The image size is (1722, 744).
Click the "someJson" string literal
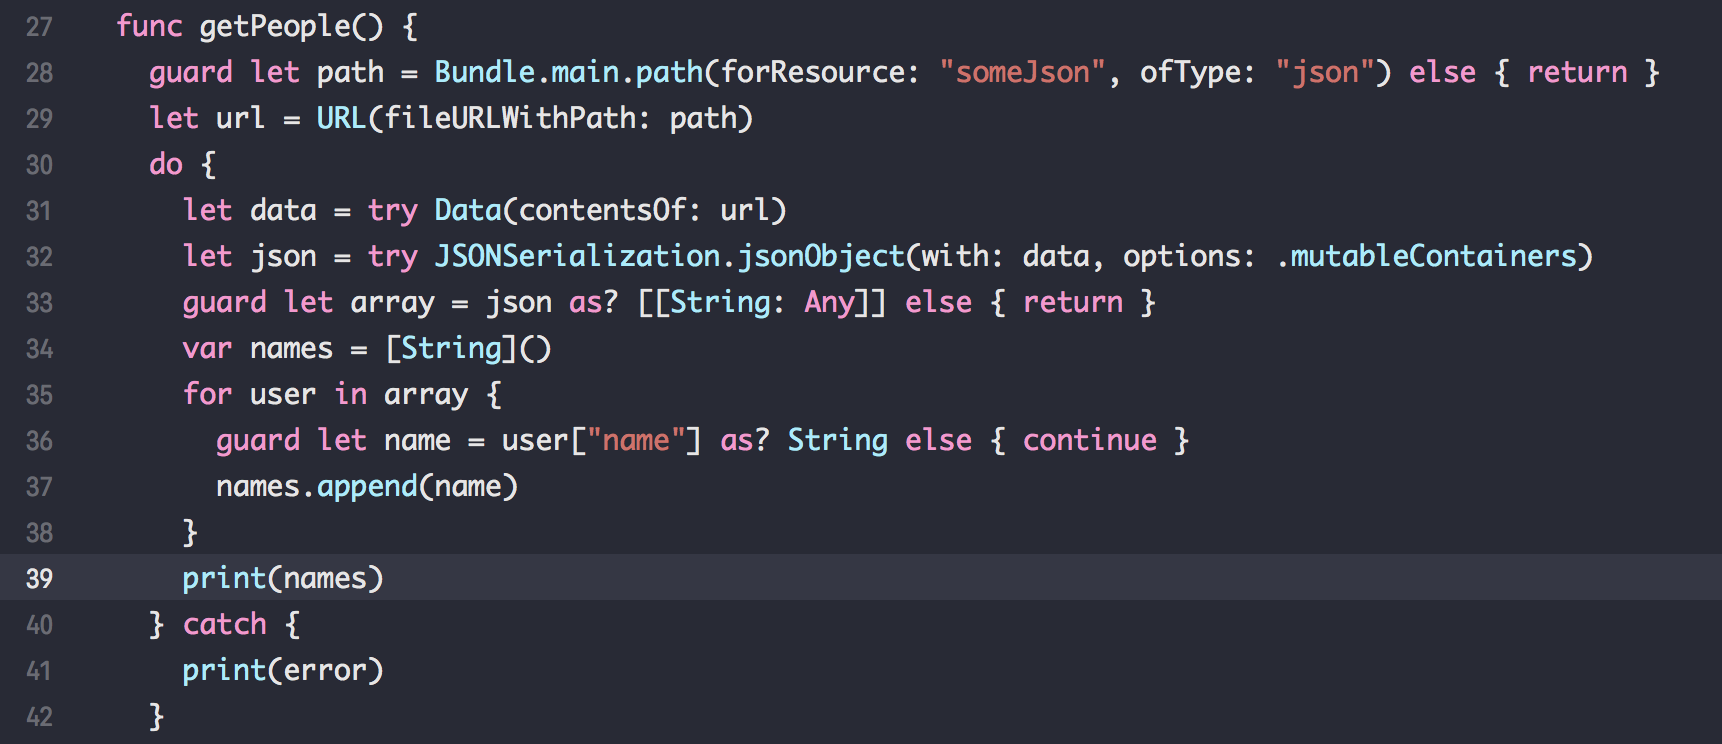click(1022, 73)
